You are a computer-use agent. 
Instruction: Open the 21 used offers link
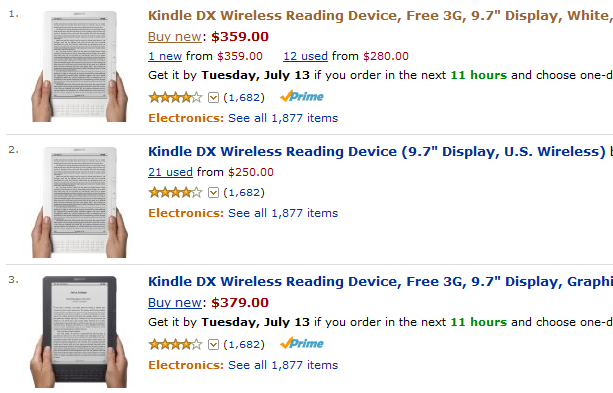point(170,172)
